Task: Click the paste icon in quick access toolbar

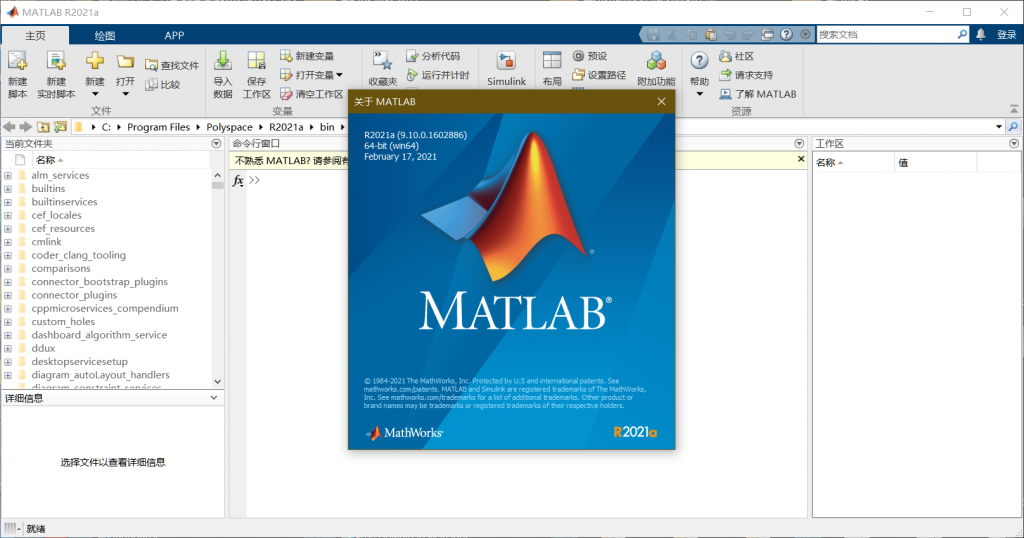Action: pyautogui.click(x=711, y=35)
